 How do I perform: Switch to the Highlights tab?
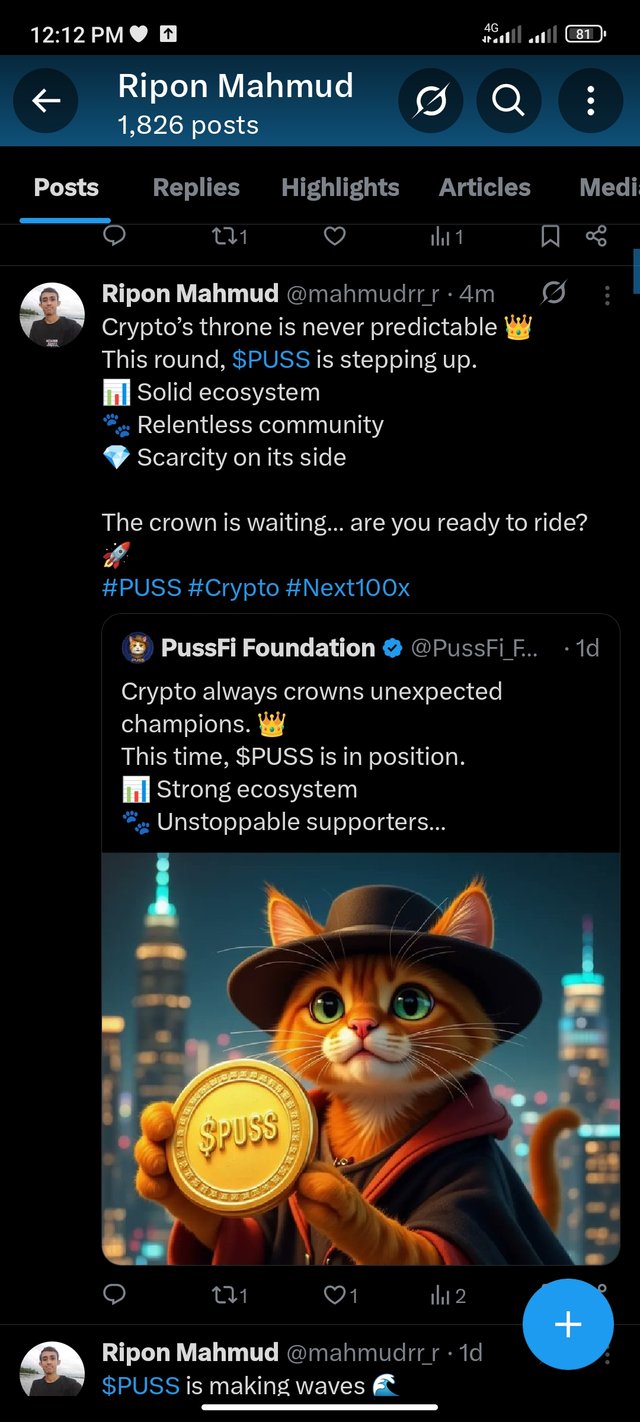[340, 187]
